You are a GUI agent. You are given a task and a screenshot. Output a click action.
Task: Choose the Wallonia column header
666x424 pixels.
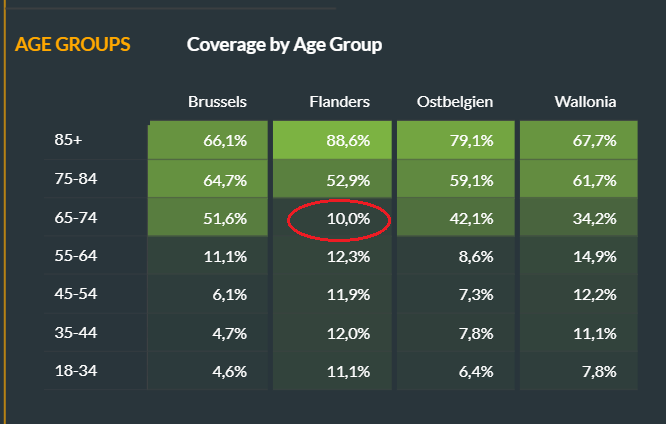point(585,102)
